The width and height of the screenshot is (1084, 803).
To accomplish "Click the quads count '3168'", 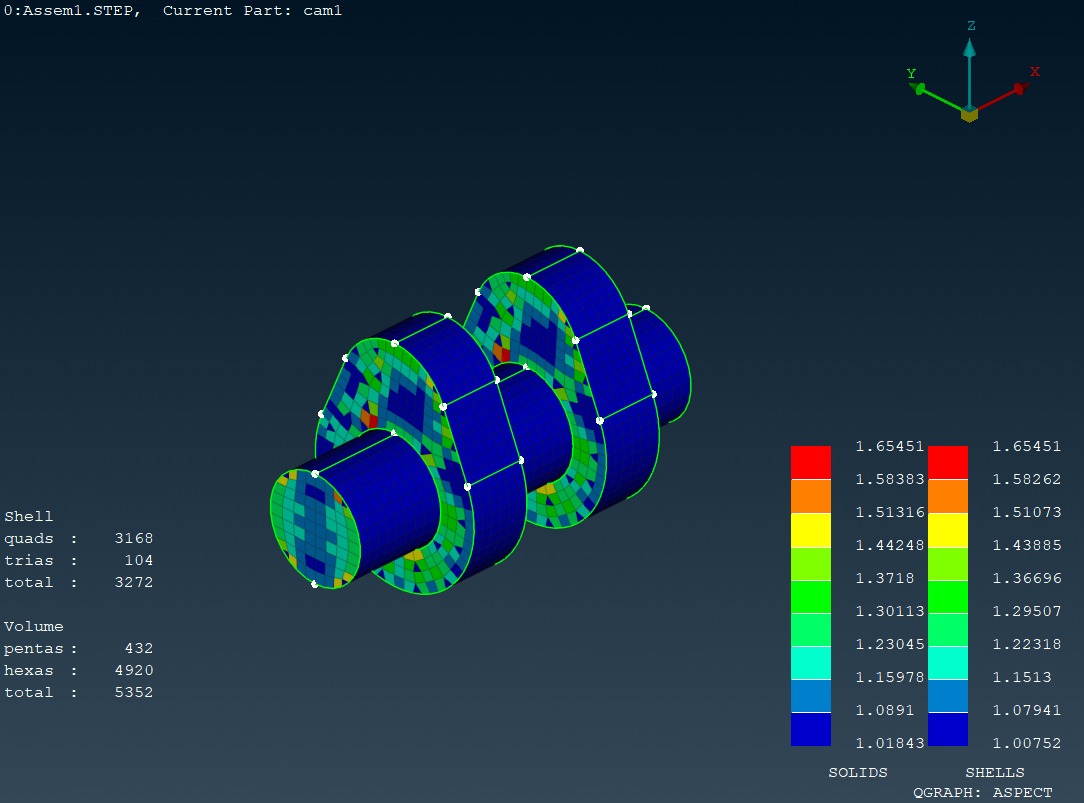I will pos(133,538).
